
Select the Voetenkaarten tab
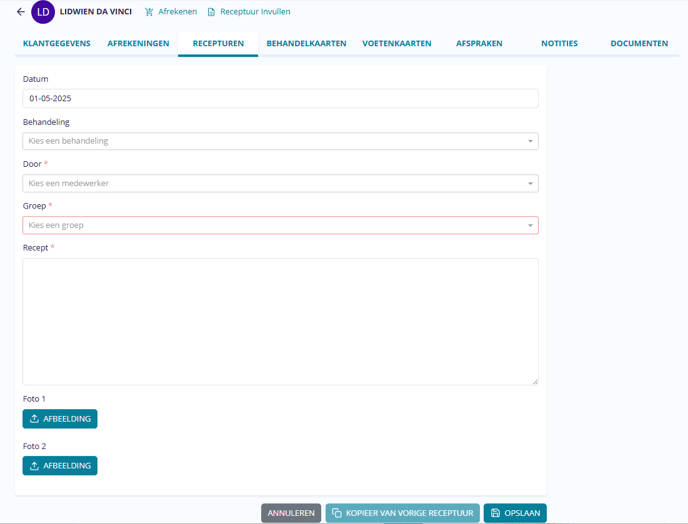click(397, 44)
